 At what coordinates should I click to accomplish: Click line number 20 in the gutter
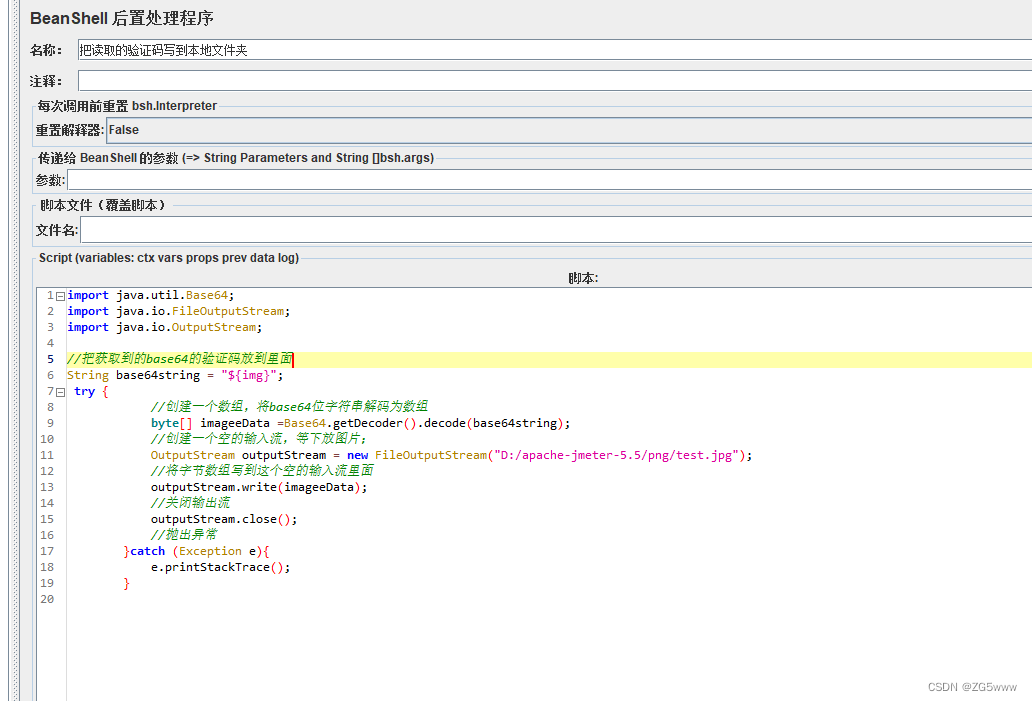point(48,599)
